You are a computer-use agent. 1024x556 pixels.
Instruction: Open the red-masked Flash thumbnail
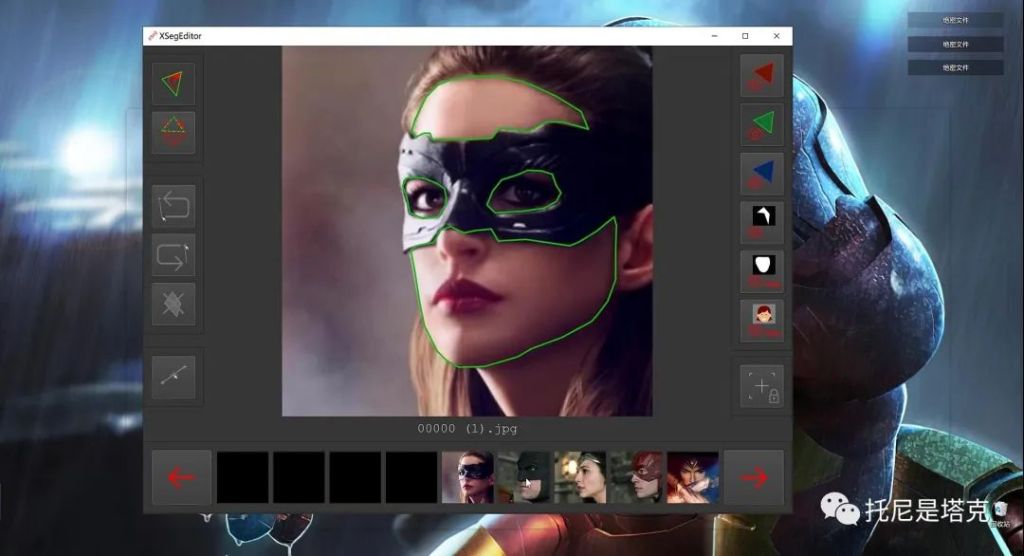click(636, 478)
